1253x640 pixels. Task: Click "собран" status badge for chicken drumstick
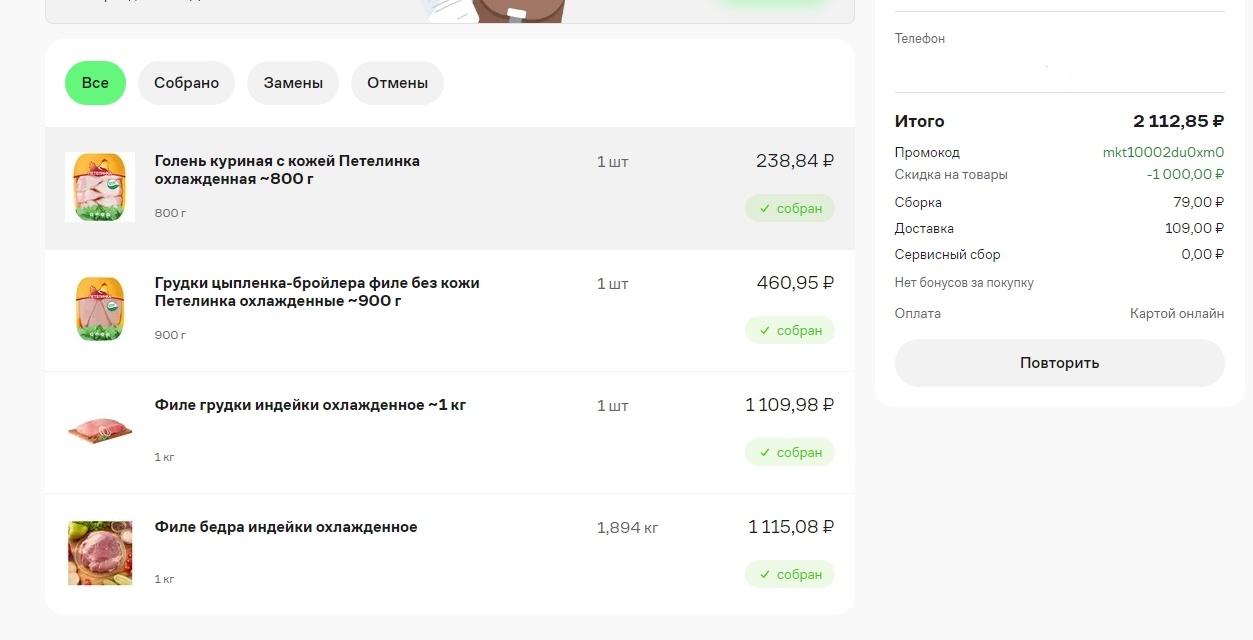click(789, 208)
